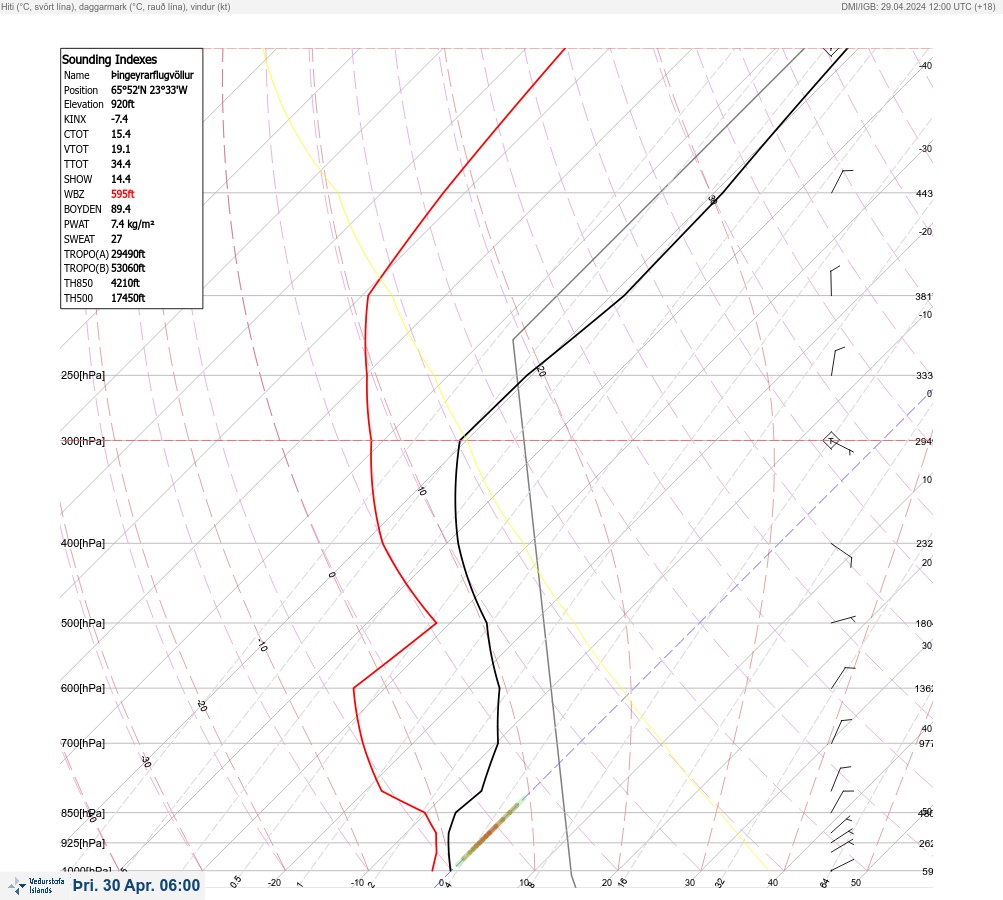This screenshot has height=900, width=1003.
Task: Click the 250[hPa] pressure label
Action: [83, 375]
